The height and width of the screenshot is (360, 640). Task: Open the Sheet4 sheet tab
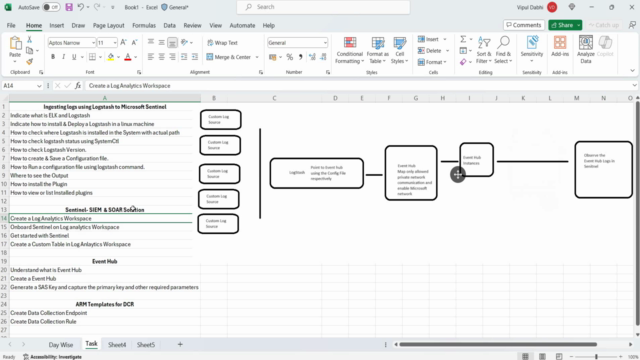pyautogui.click(x=117, y=344)
